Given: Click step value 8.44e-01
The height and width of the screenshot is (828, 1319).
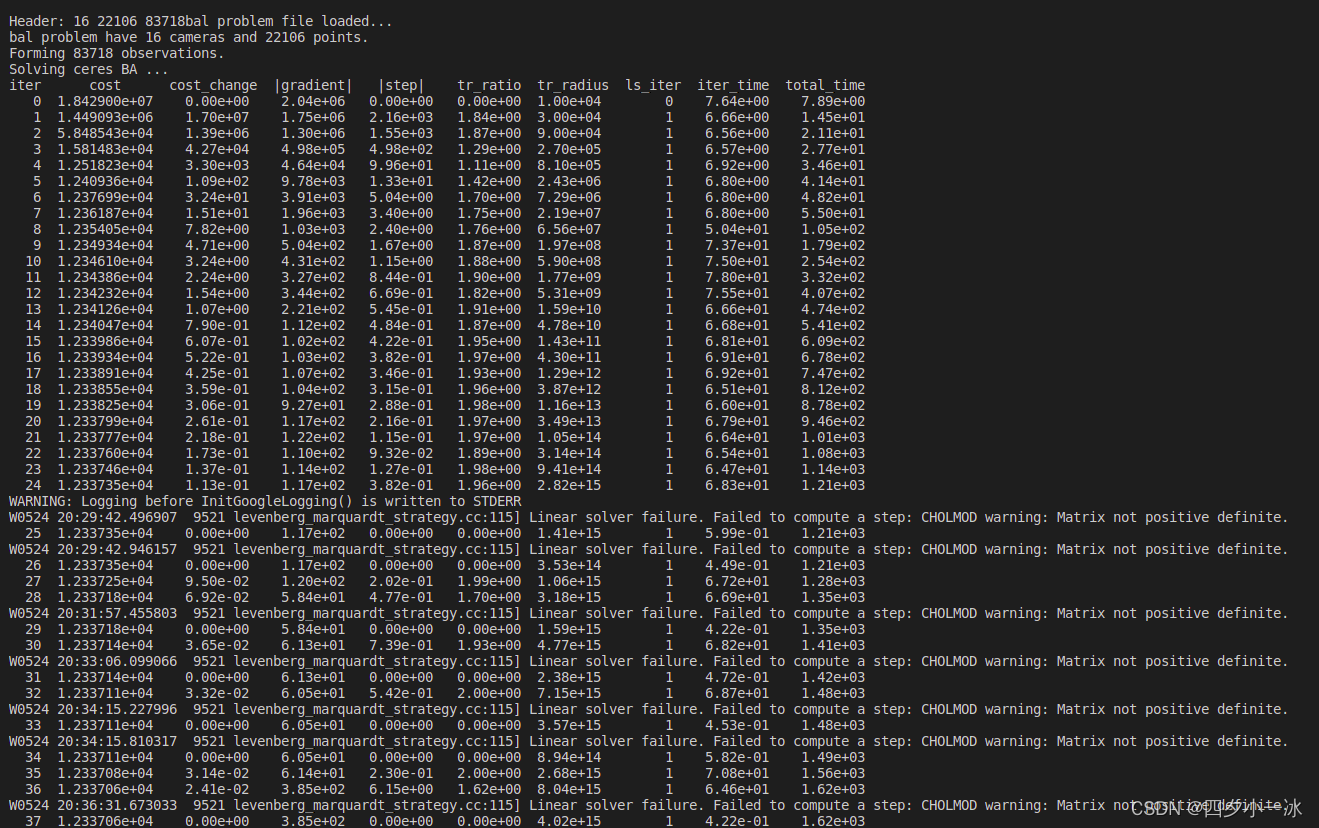Looking at the screenshot, I should click(x=401, y=277).
